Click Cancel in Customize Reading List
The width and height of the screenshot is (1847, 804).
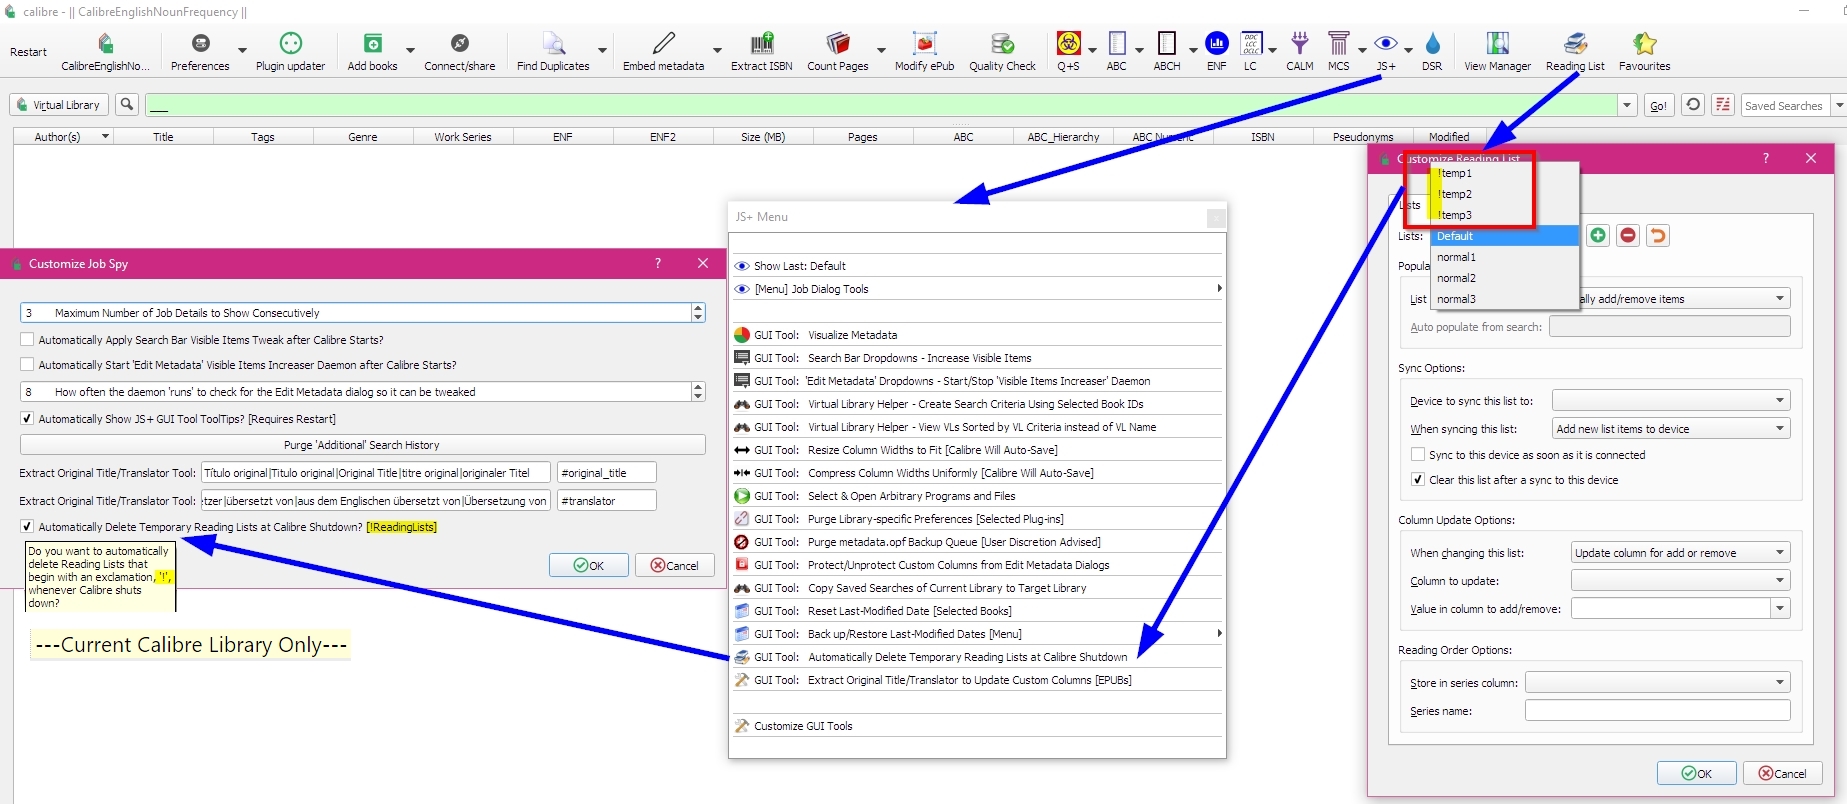tap(1782, 773)
